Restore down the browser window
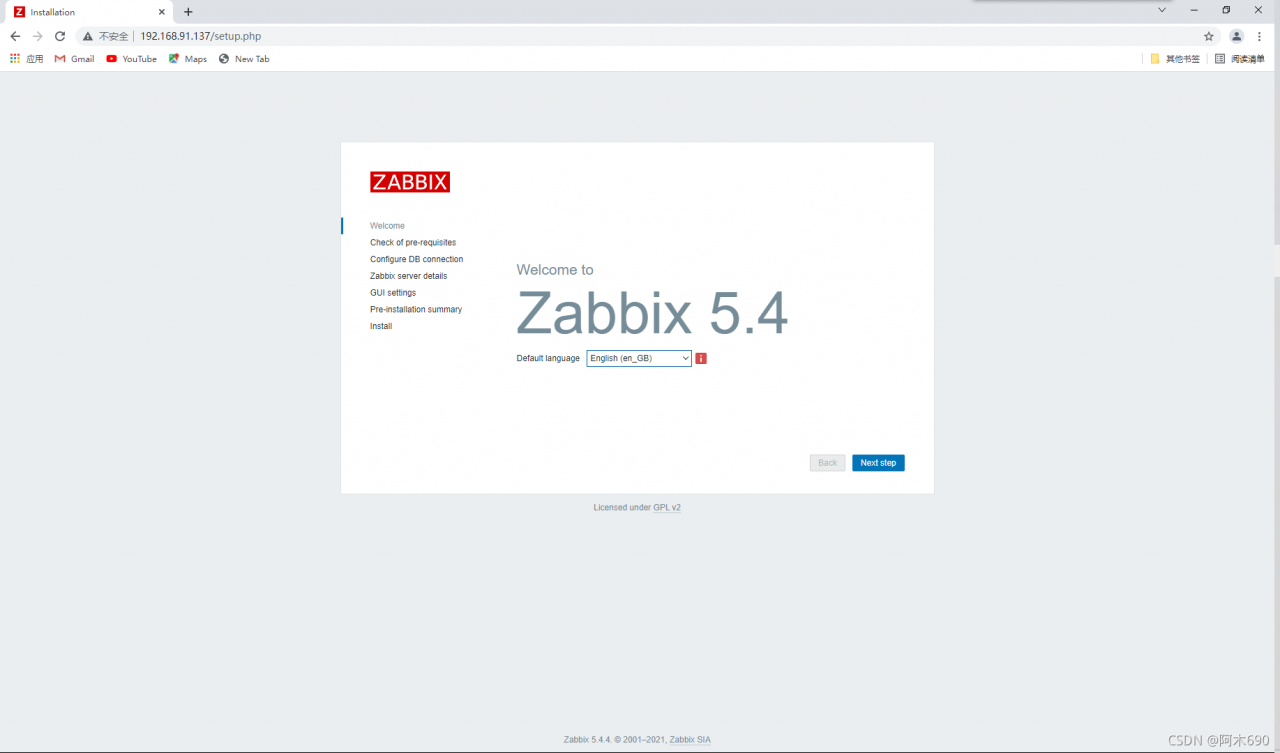This screenshot has height=753, width=1280. 1226,10
